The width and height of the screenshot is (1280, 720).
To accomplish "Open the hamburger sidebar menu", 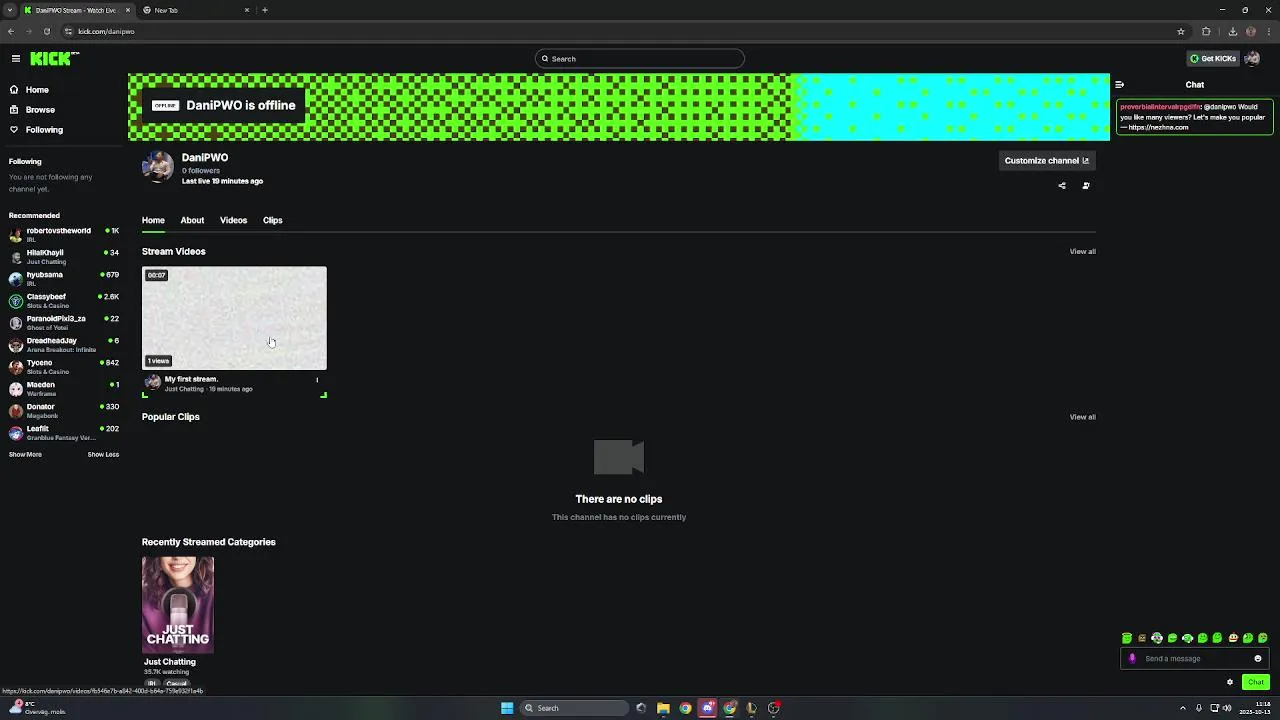I will (x=16, y=59).
